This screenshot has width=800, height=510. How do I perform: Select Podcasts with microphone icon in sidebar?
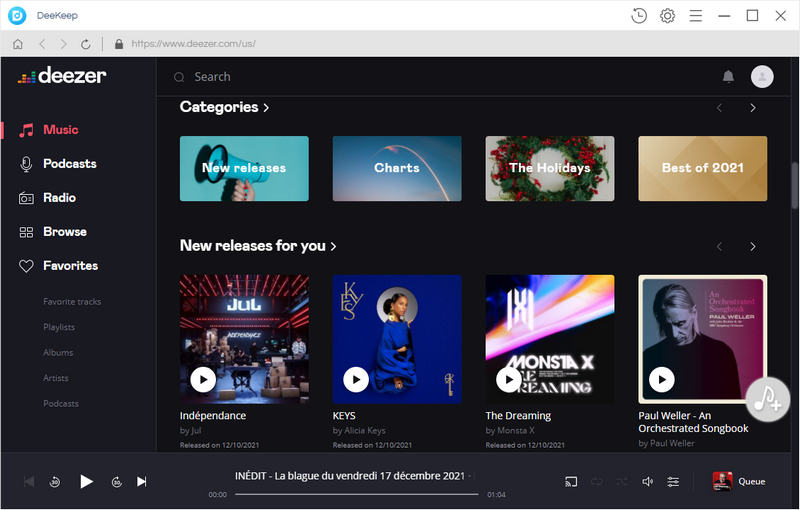click(x=58, y=164)
